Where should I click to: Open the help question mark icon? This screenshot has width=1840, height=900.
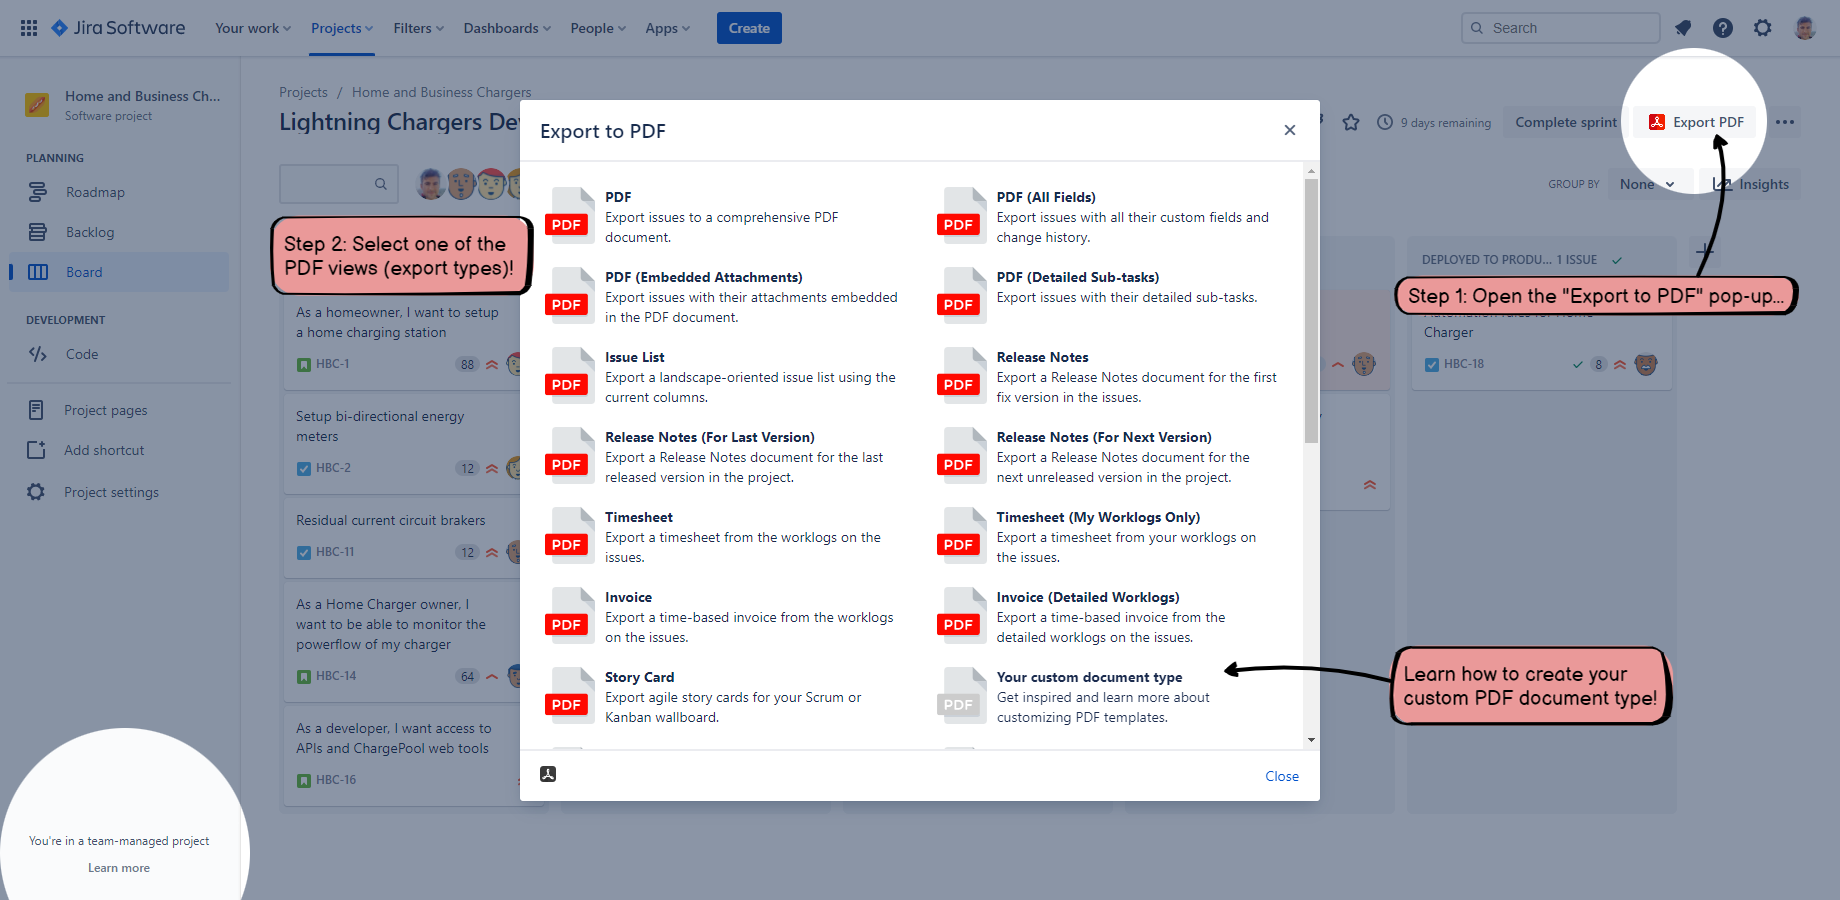click(1723, 28)
